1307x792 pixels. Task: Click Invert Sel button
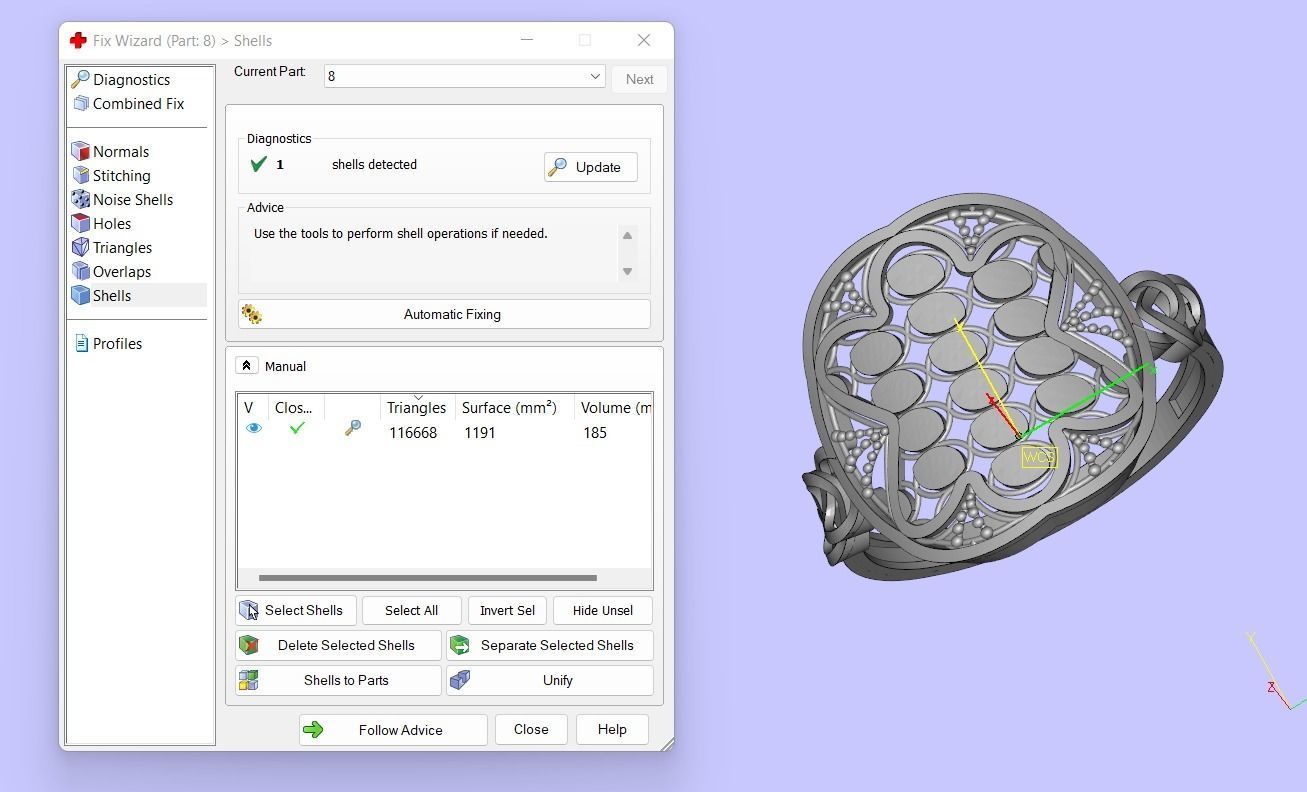tap(507, 611)
